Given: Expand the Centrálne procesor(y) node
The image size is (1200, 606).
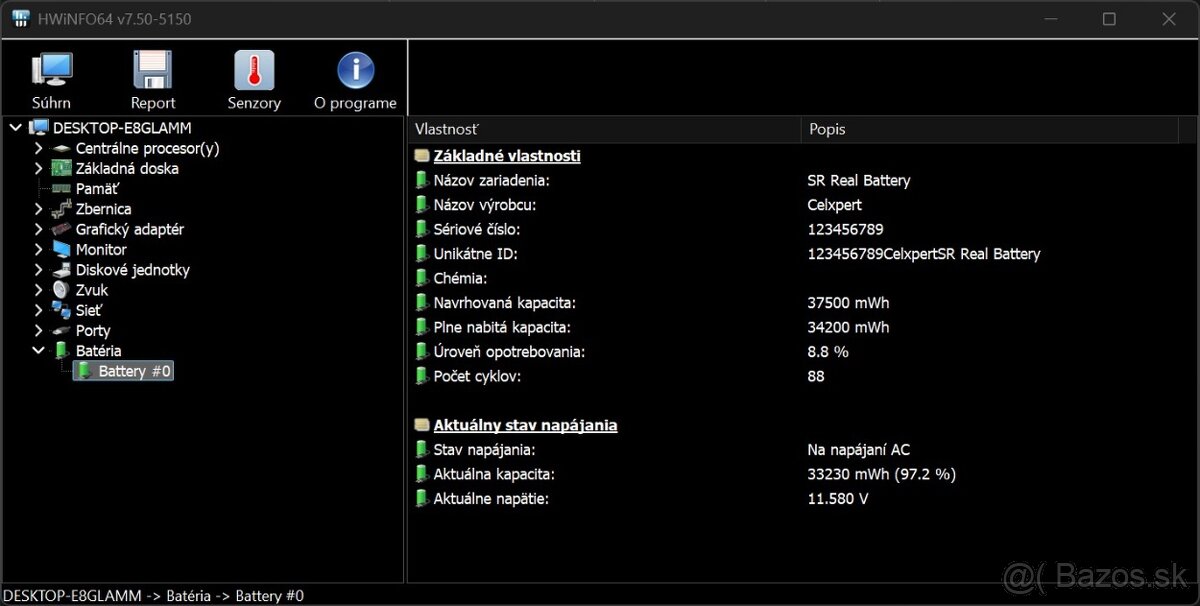Looking at the screenshot, I should (x=39, y=148).
